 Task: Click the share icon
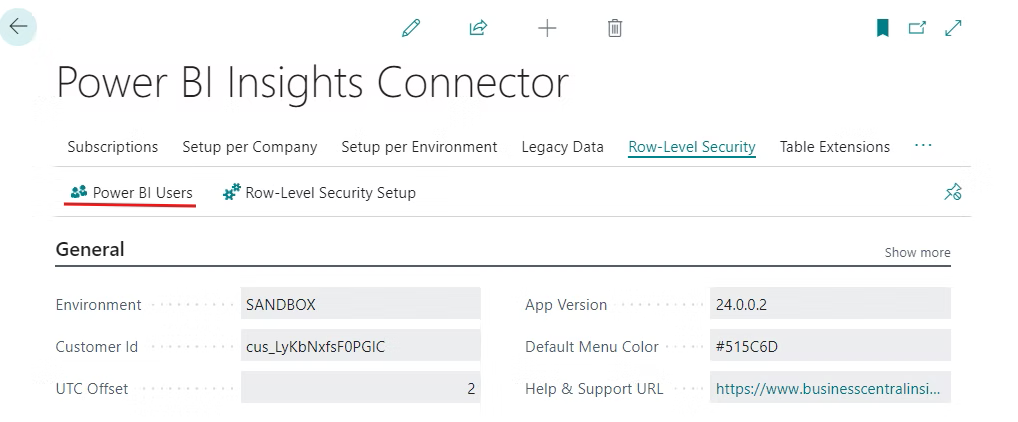coord(478,28)
